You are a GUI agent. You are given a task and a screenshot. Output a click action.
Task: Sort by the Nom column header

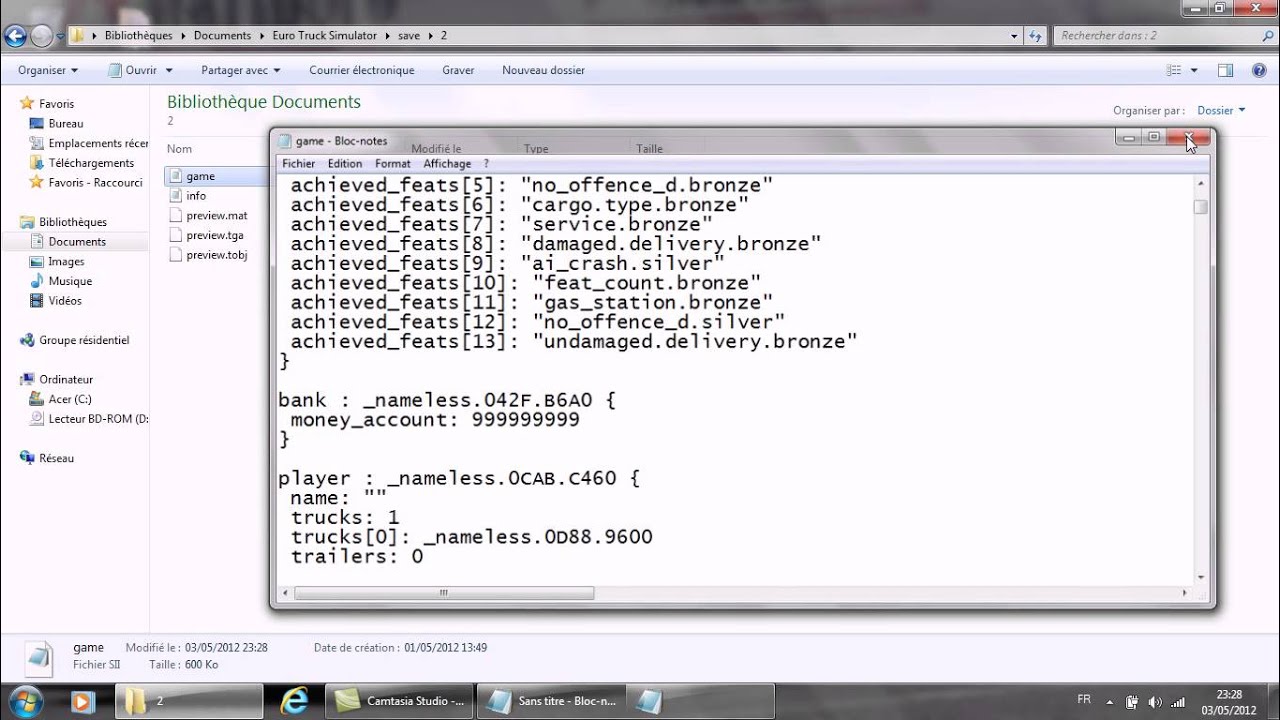tap(179, 148)
